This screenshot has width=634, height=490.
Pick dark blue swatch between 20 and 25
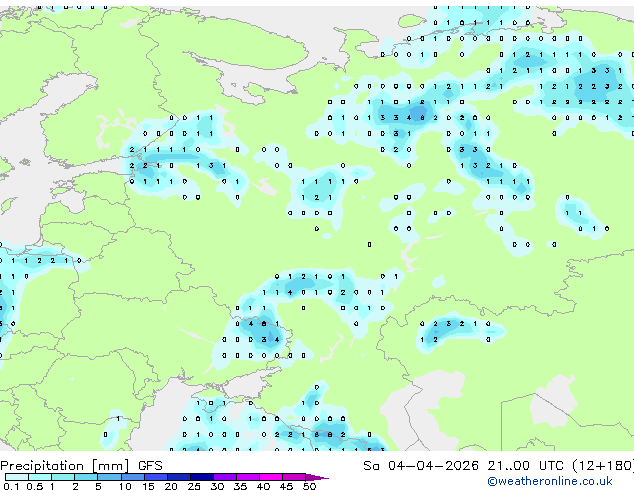click(x=179, y=477)
